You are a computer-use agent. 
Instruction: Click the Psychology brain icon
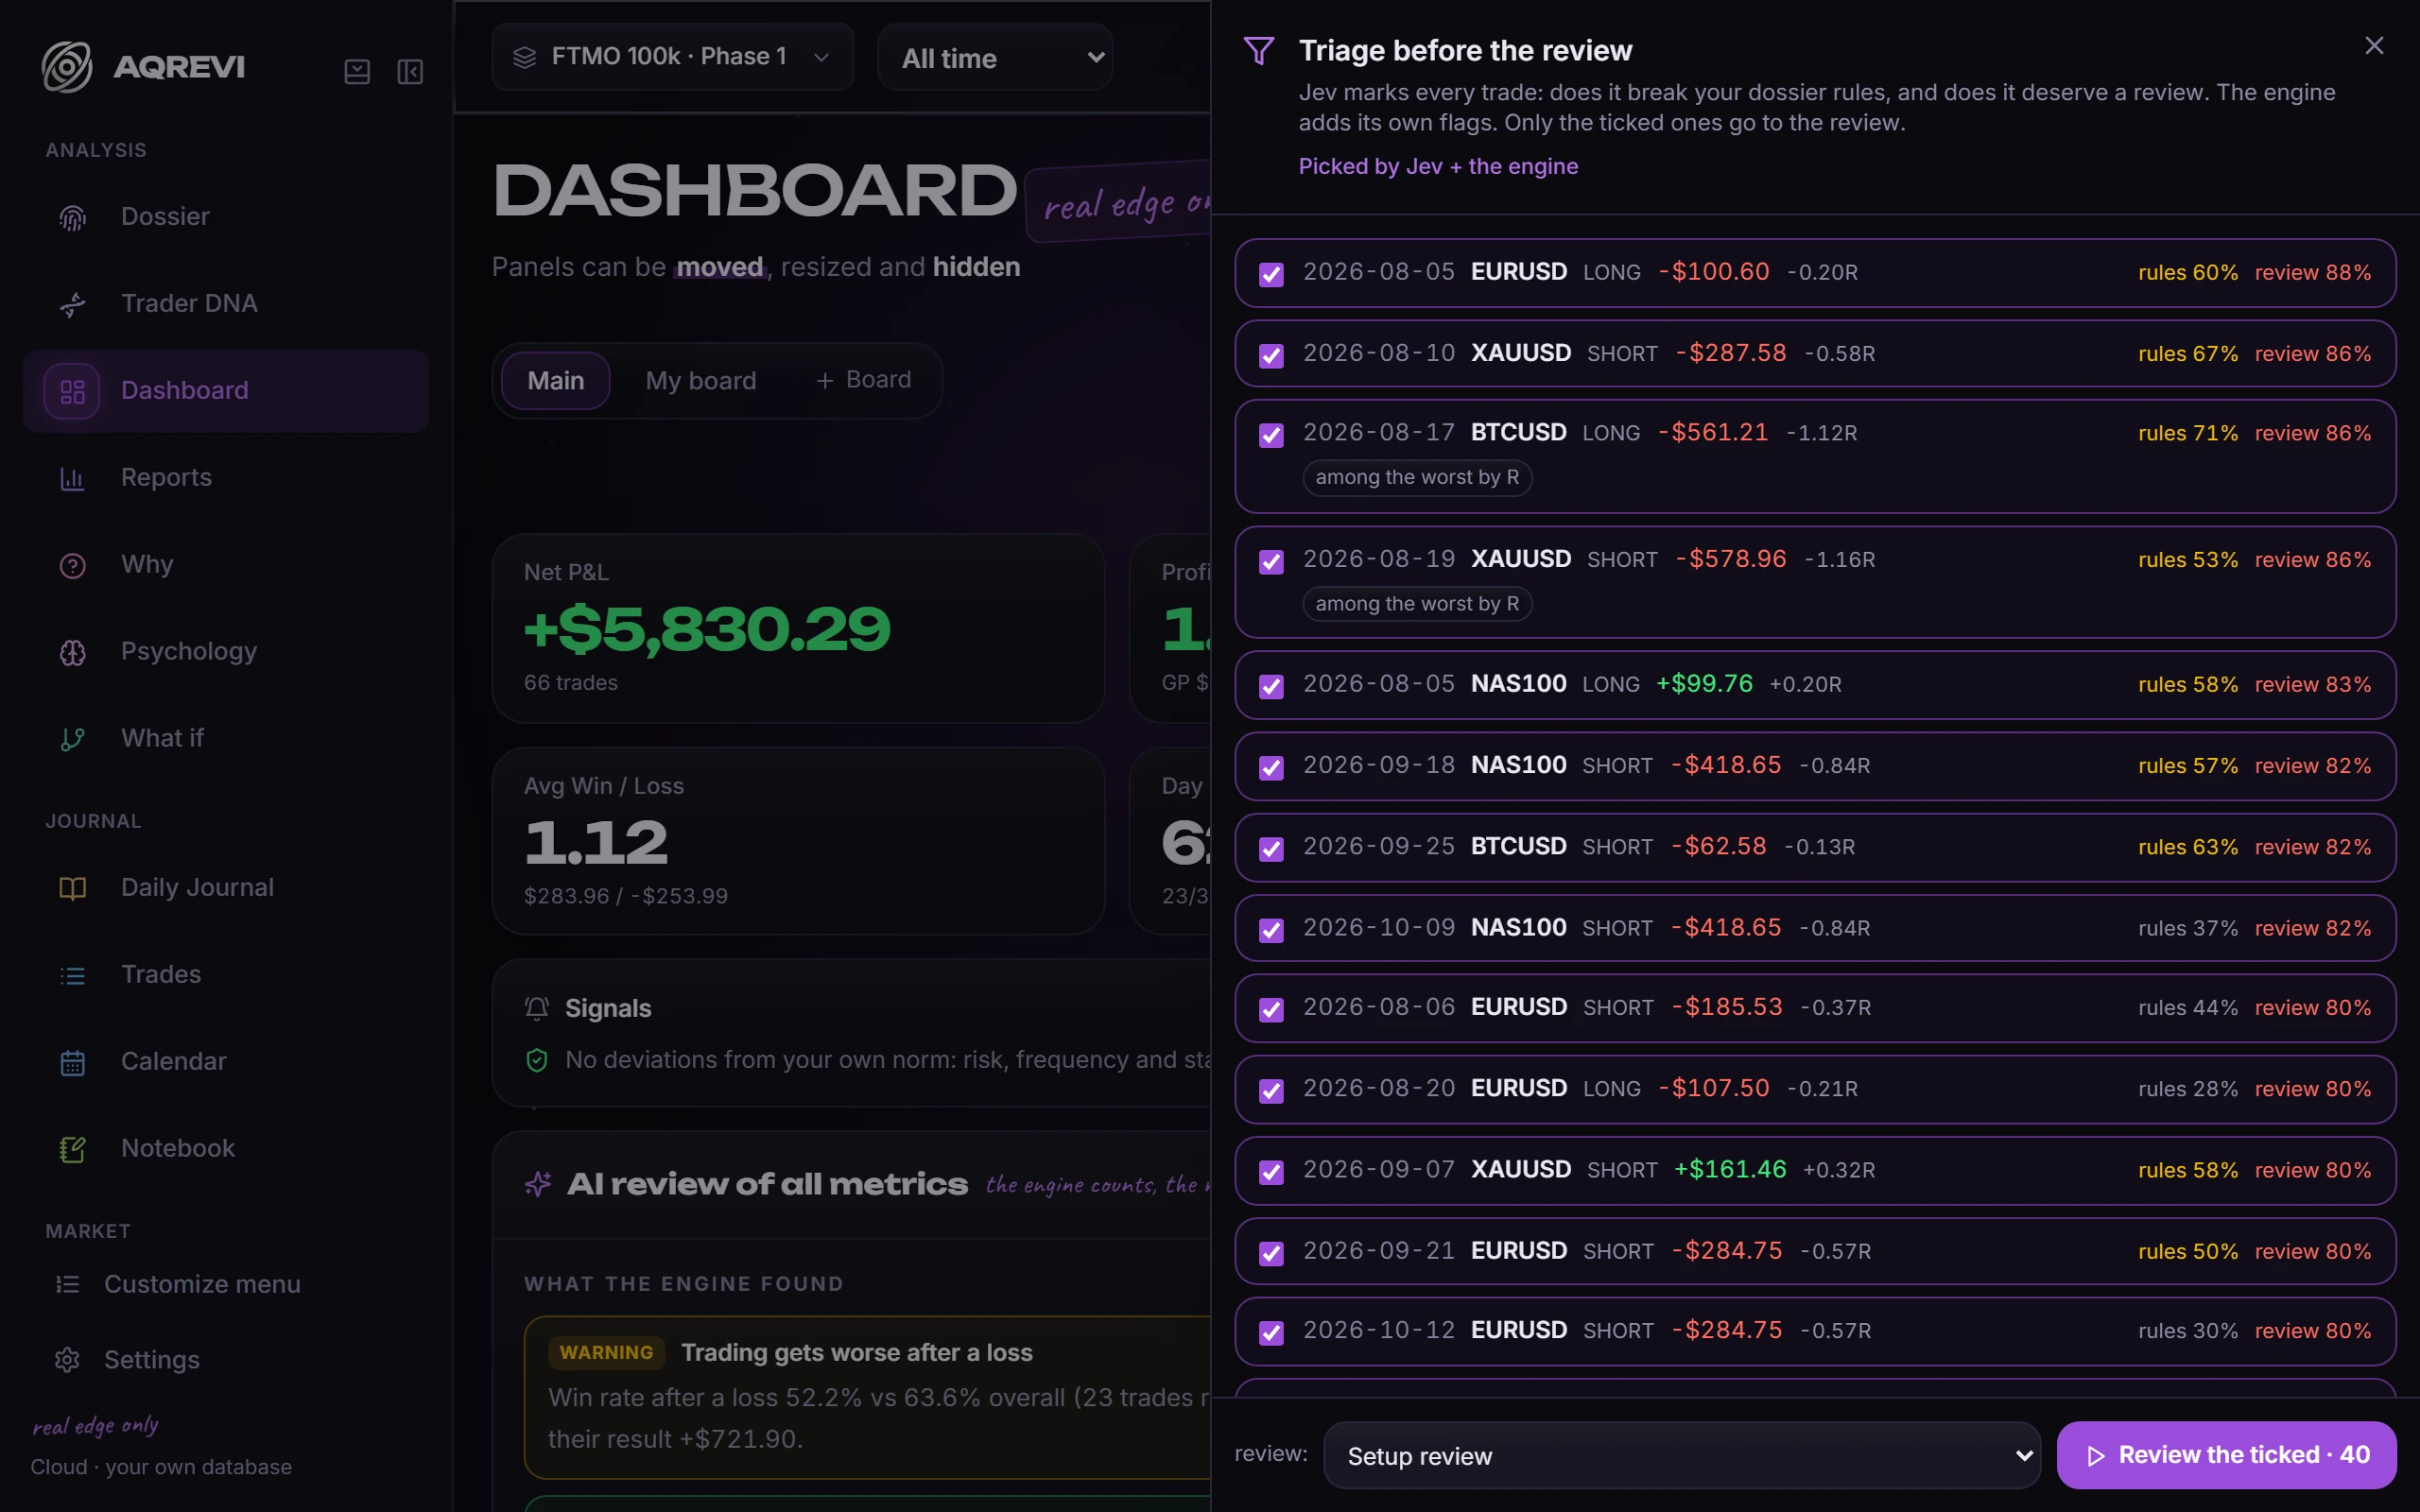[x=72, y=652]
